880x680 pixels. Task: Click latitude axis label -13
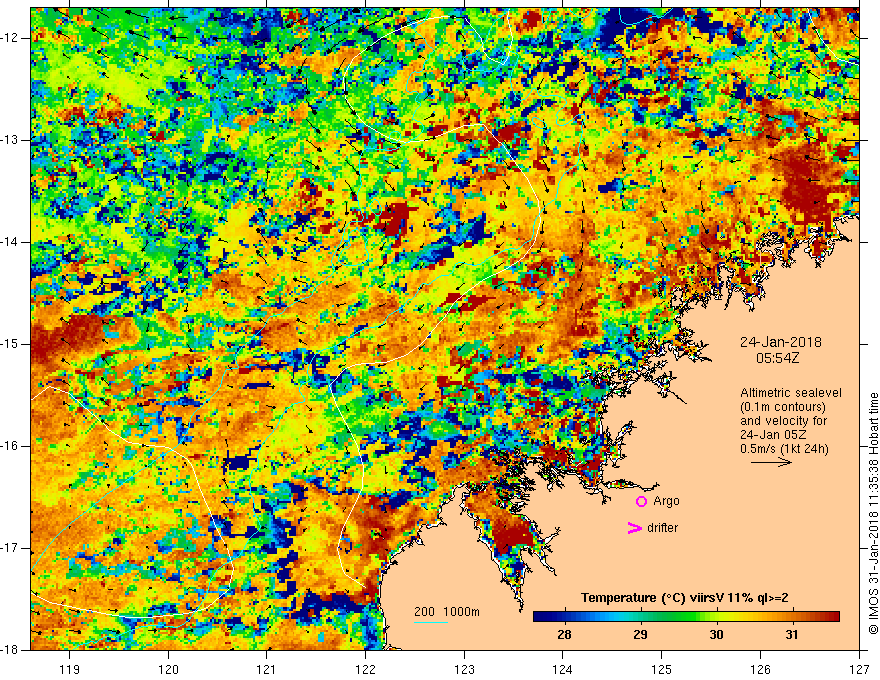pyautogui.click(x=11, y=140)
